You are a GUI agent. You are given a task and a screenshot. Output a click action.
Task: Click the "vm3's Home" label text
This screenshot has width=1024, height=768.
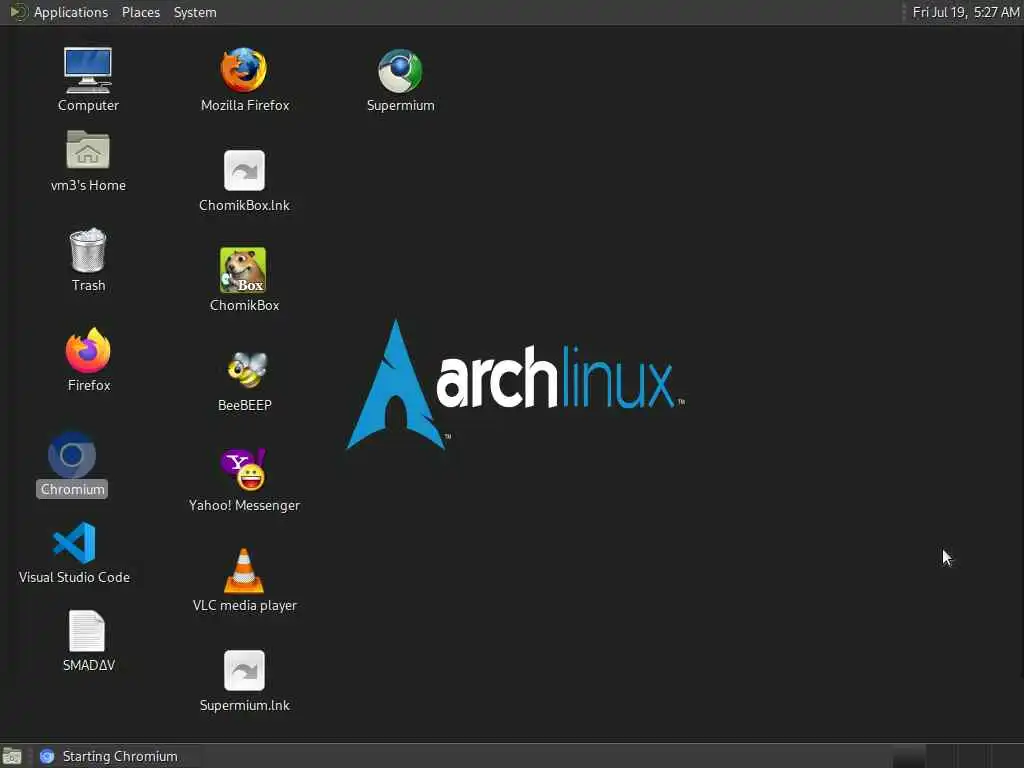coord(88,185)
